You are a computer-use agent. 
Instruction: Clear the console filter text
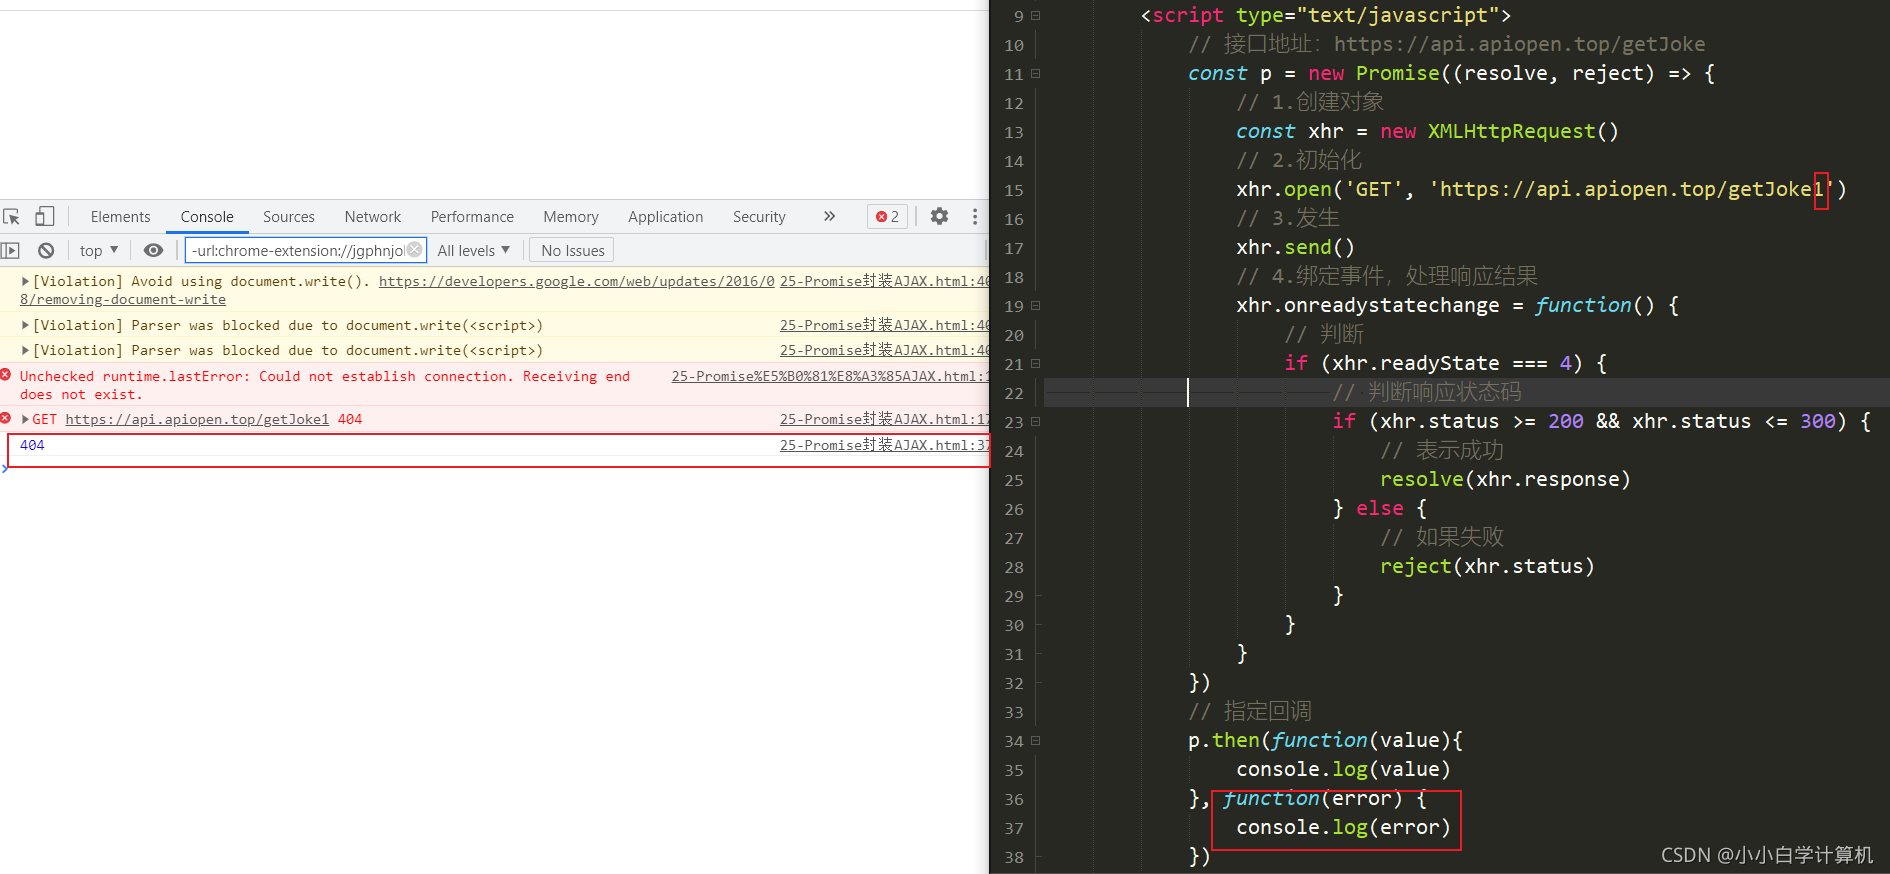pos(414,250)
